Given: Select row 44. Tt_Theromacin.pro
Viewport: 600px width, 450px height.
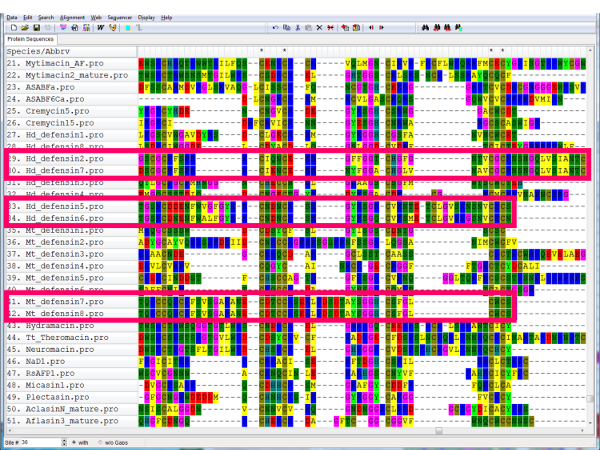Looking at the screenshot, I should click(71, 338).
